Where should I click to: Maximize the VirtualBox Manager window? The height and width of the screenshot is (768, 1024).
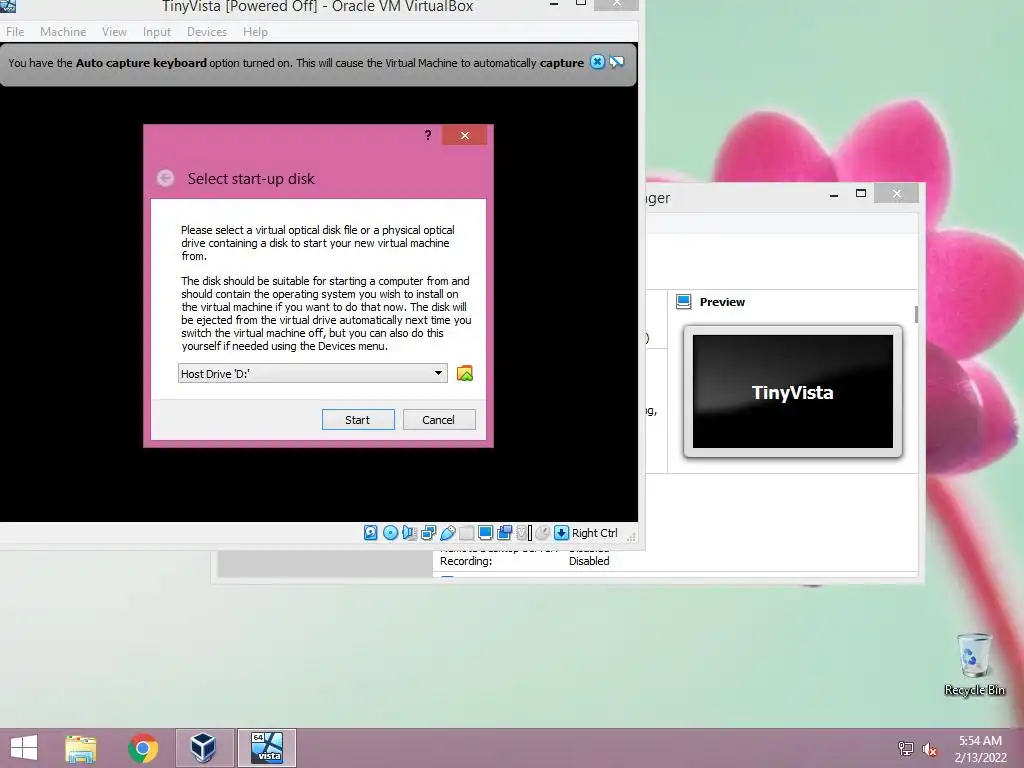point(861,193)
